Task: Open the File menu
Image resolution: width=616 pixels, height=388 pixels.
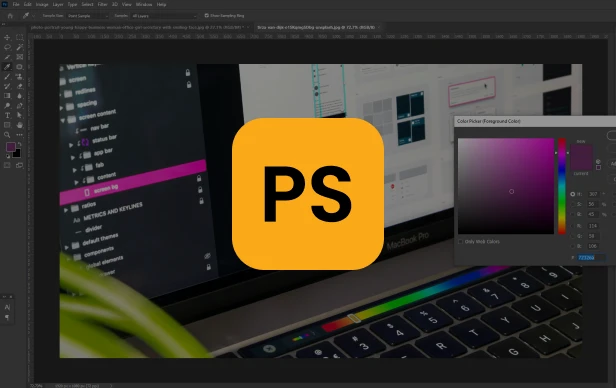Action: [16, 4]
